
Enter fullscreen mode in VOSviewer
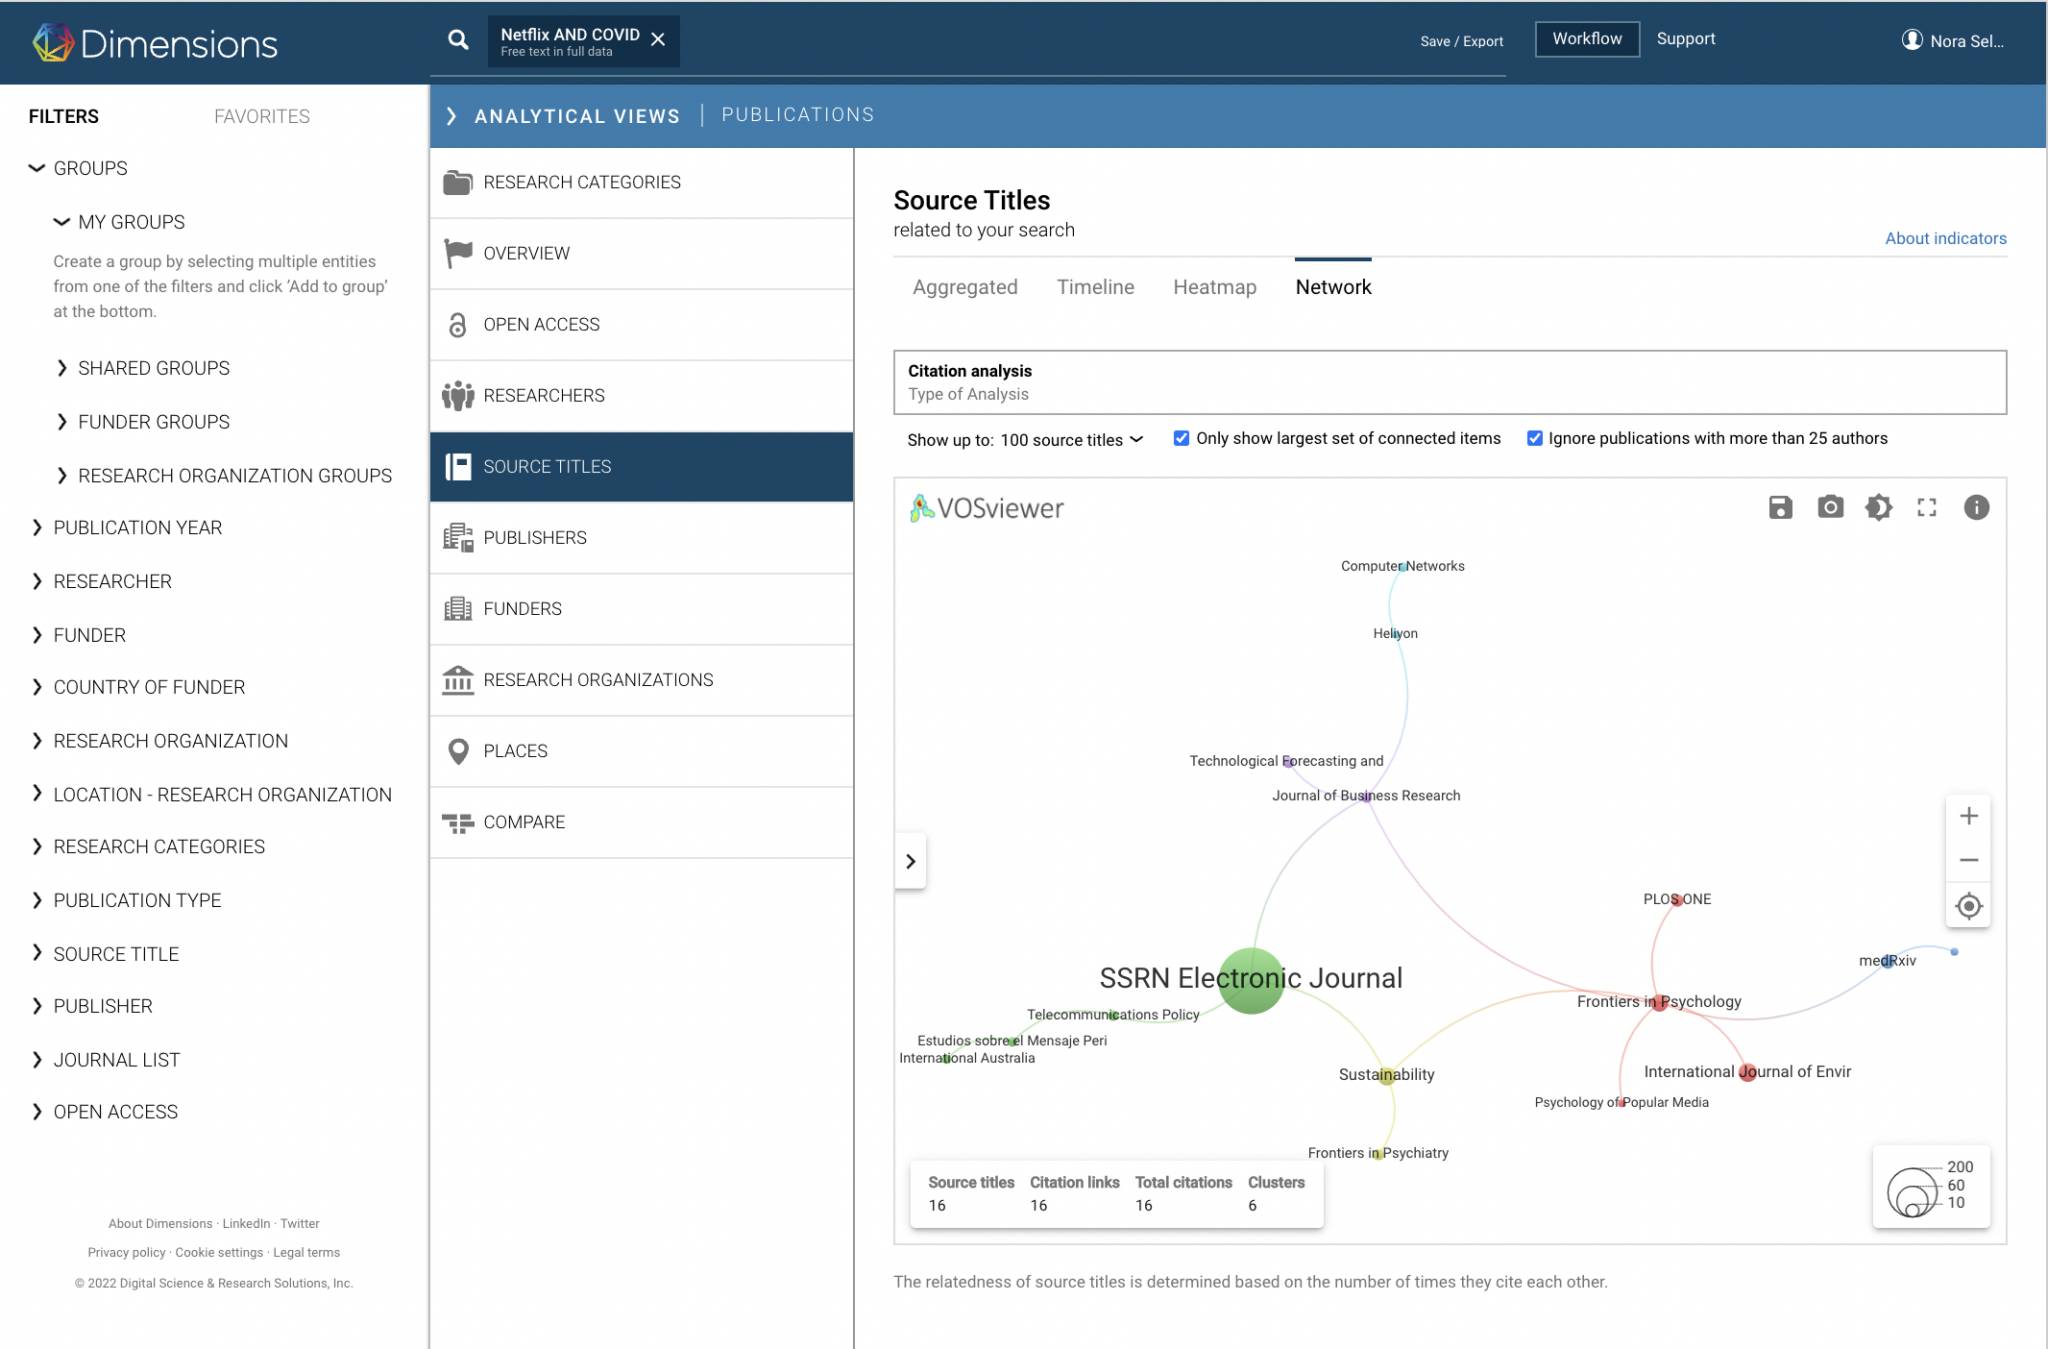[x=1926, y=507]
